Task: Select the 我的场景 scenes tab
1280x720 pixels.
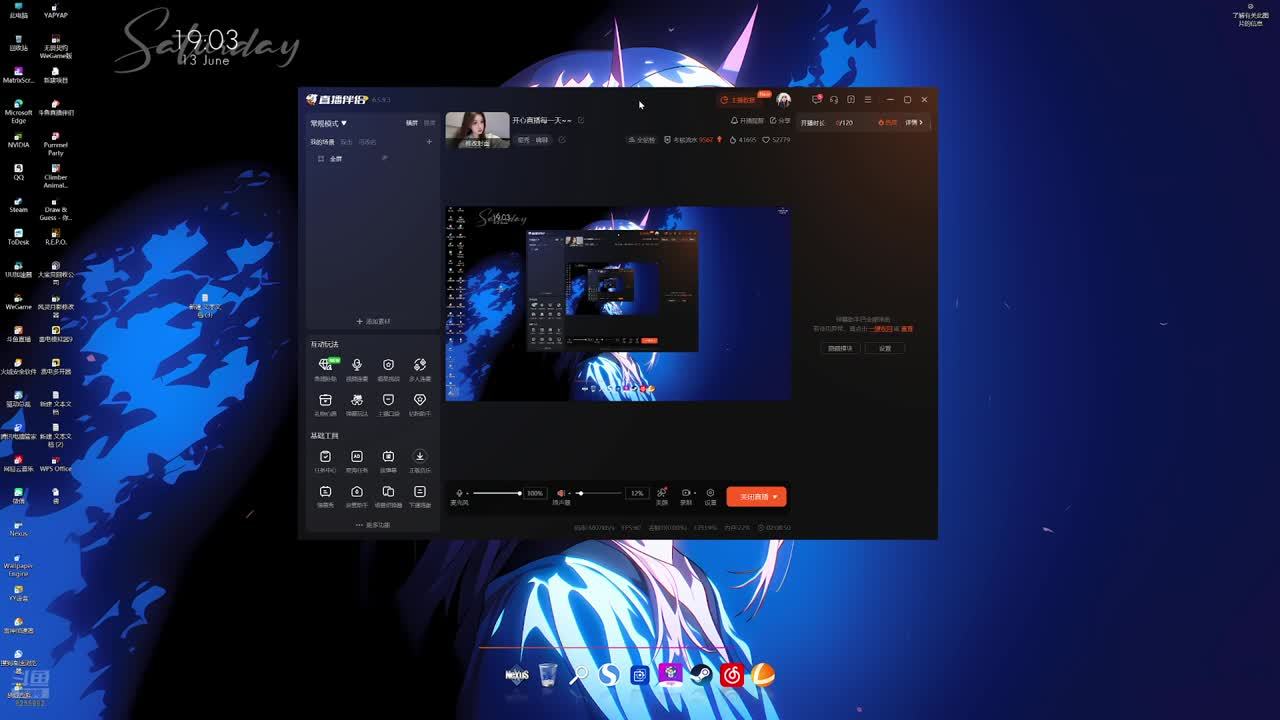Action: [x=322, y=142]
